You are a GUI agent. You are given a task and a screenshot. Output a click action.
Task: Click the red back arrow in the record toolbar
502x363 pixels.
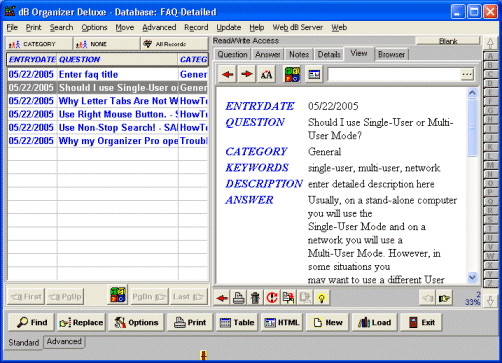coord(222,298)
